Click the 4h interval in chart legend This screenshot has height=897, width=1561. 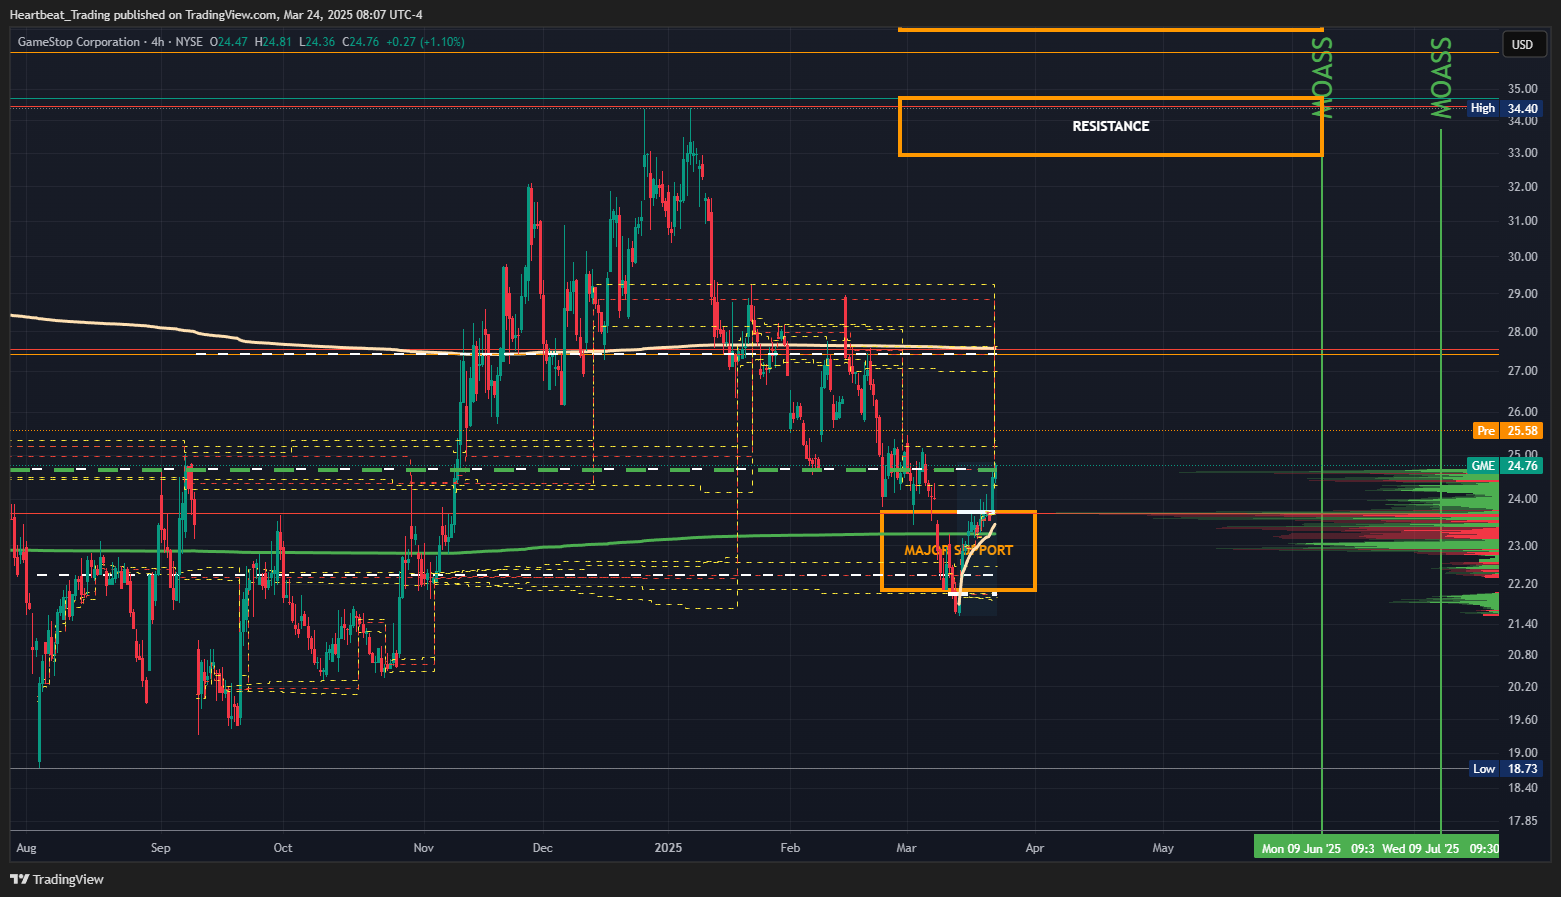pos(157,42)
